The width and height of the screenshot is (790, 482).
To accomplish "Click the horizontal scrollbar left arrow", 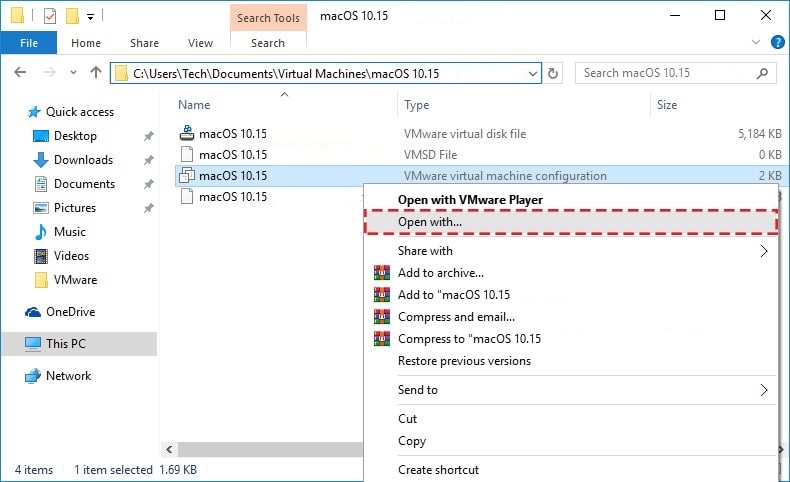I will click(x=169, y=449).
